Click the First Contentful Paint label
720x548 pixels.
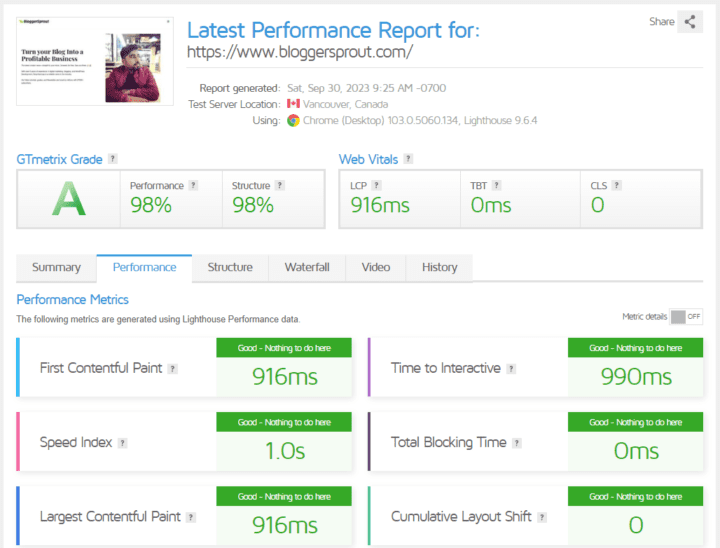click(101, 368)
